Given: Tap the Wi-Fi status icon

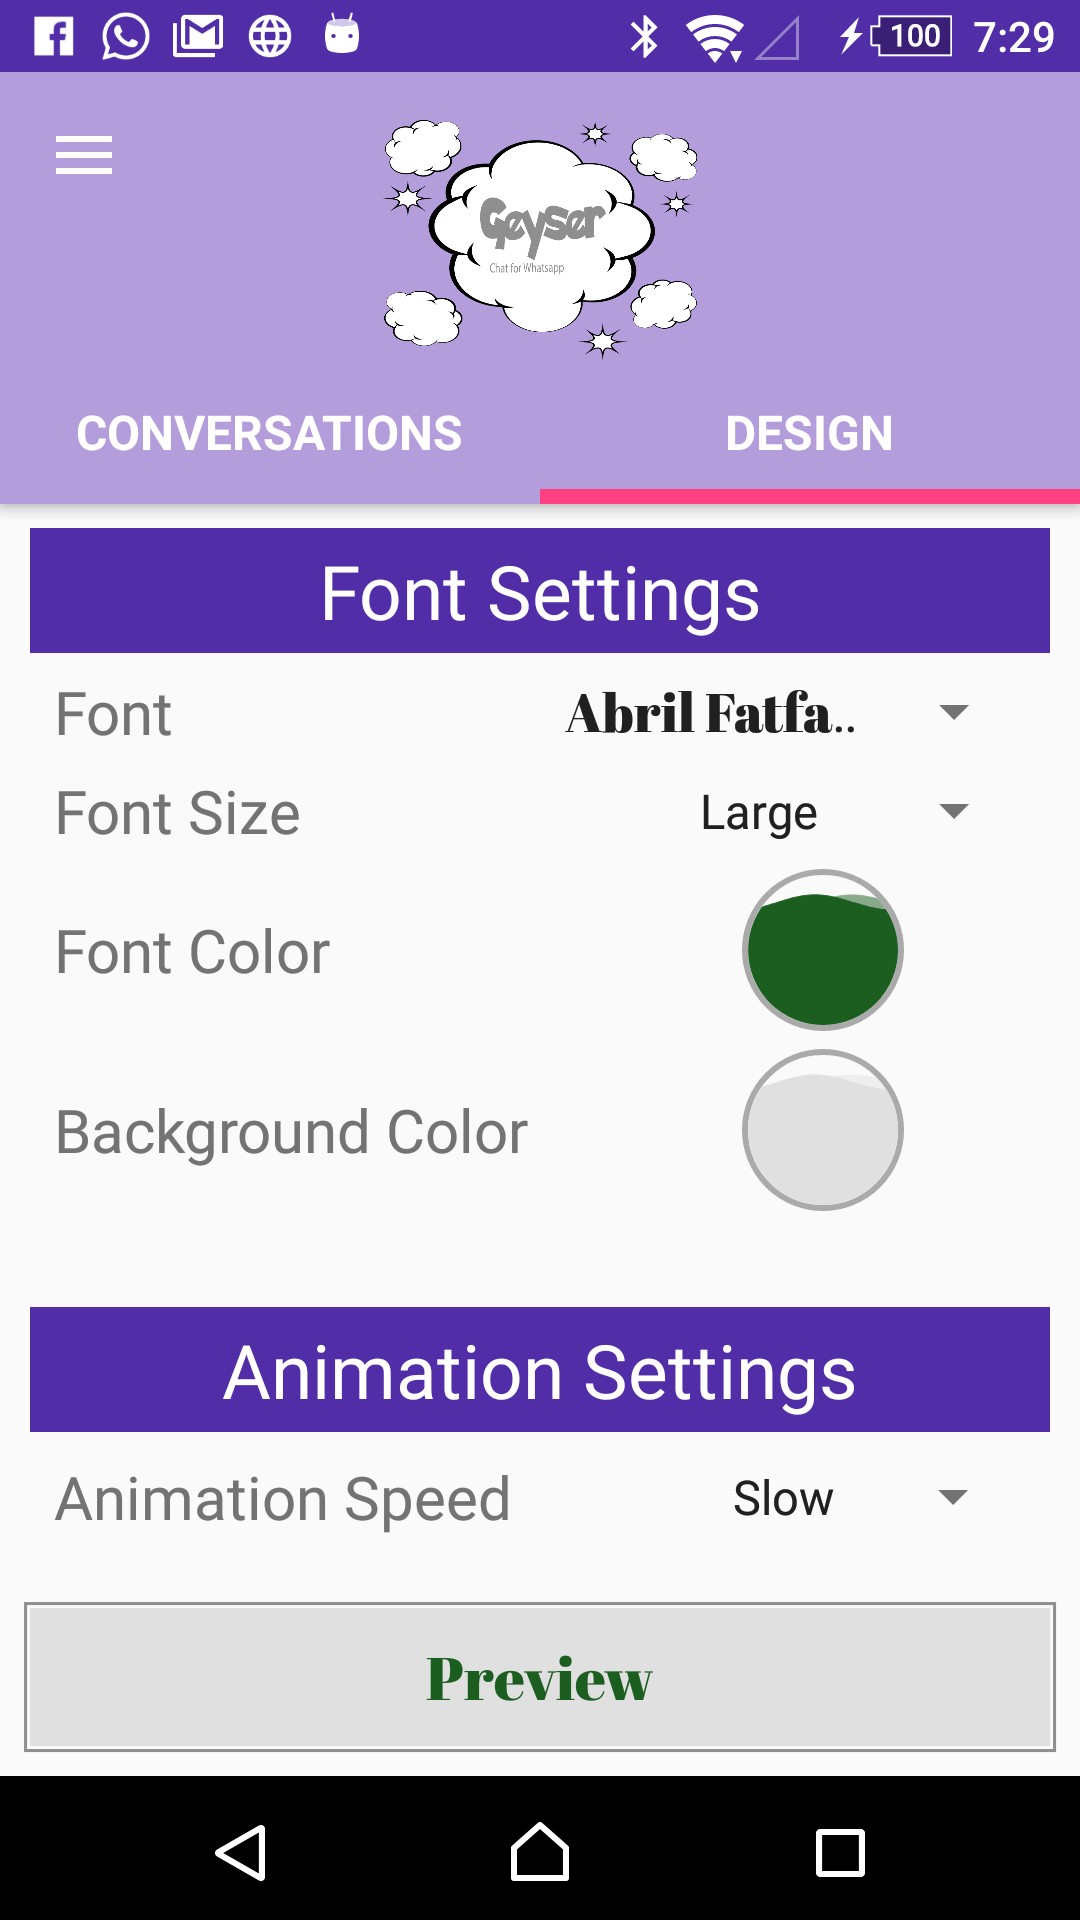Looking at the screenshot, I should (714, 38).
